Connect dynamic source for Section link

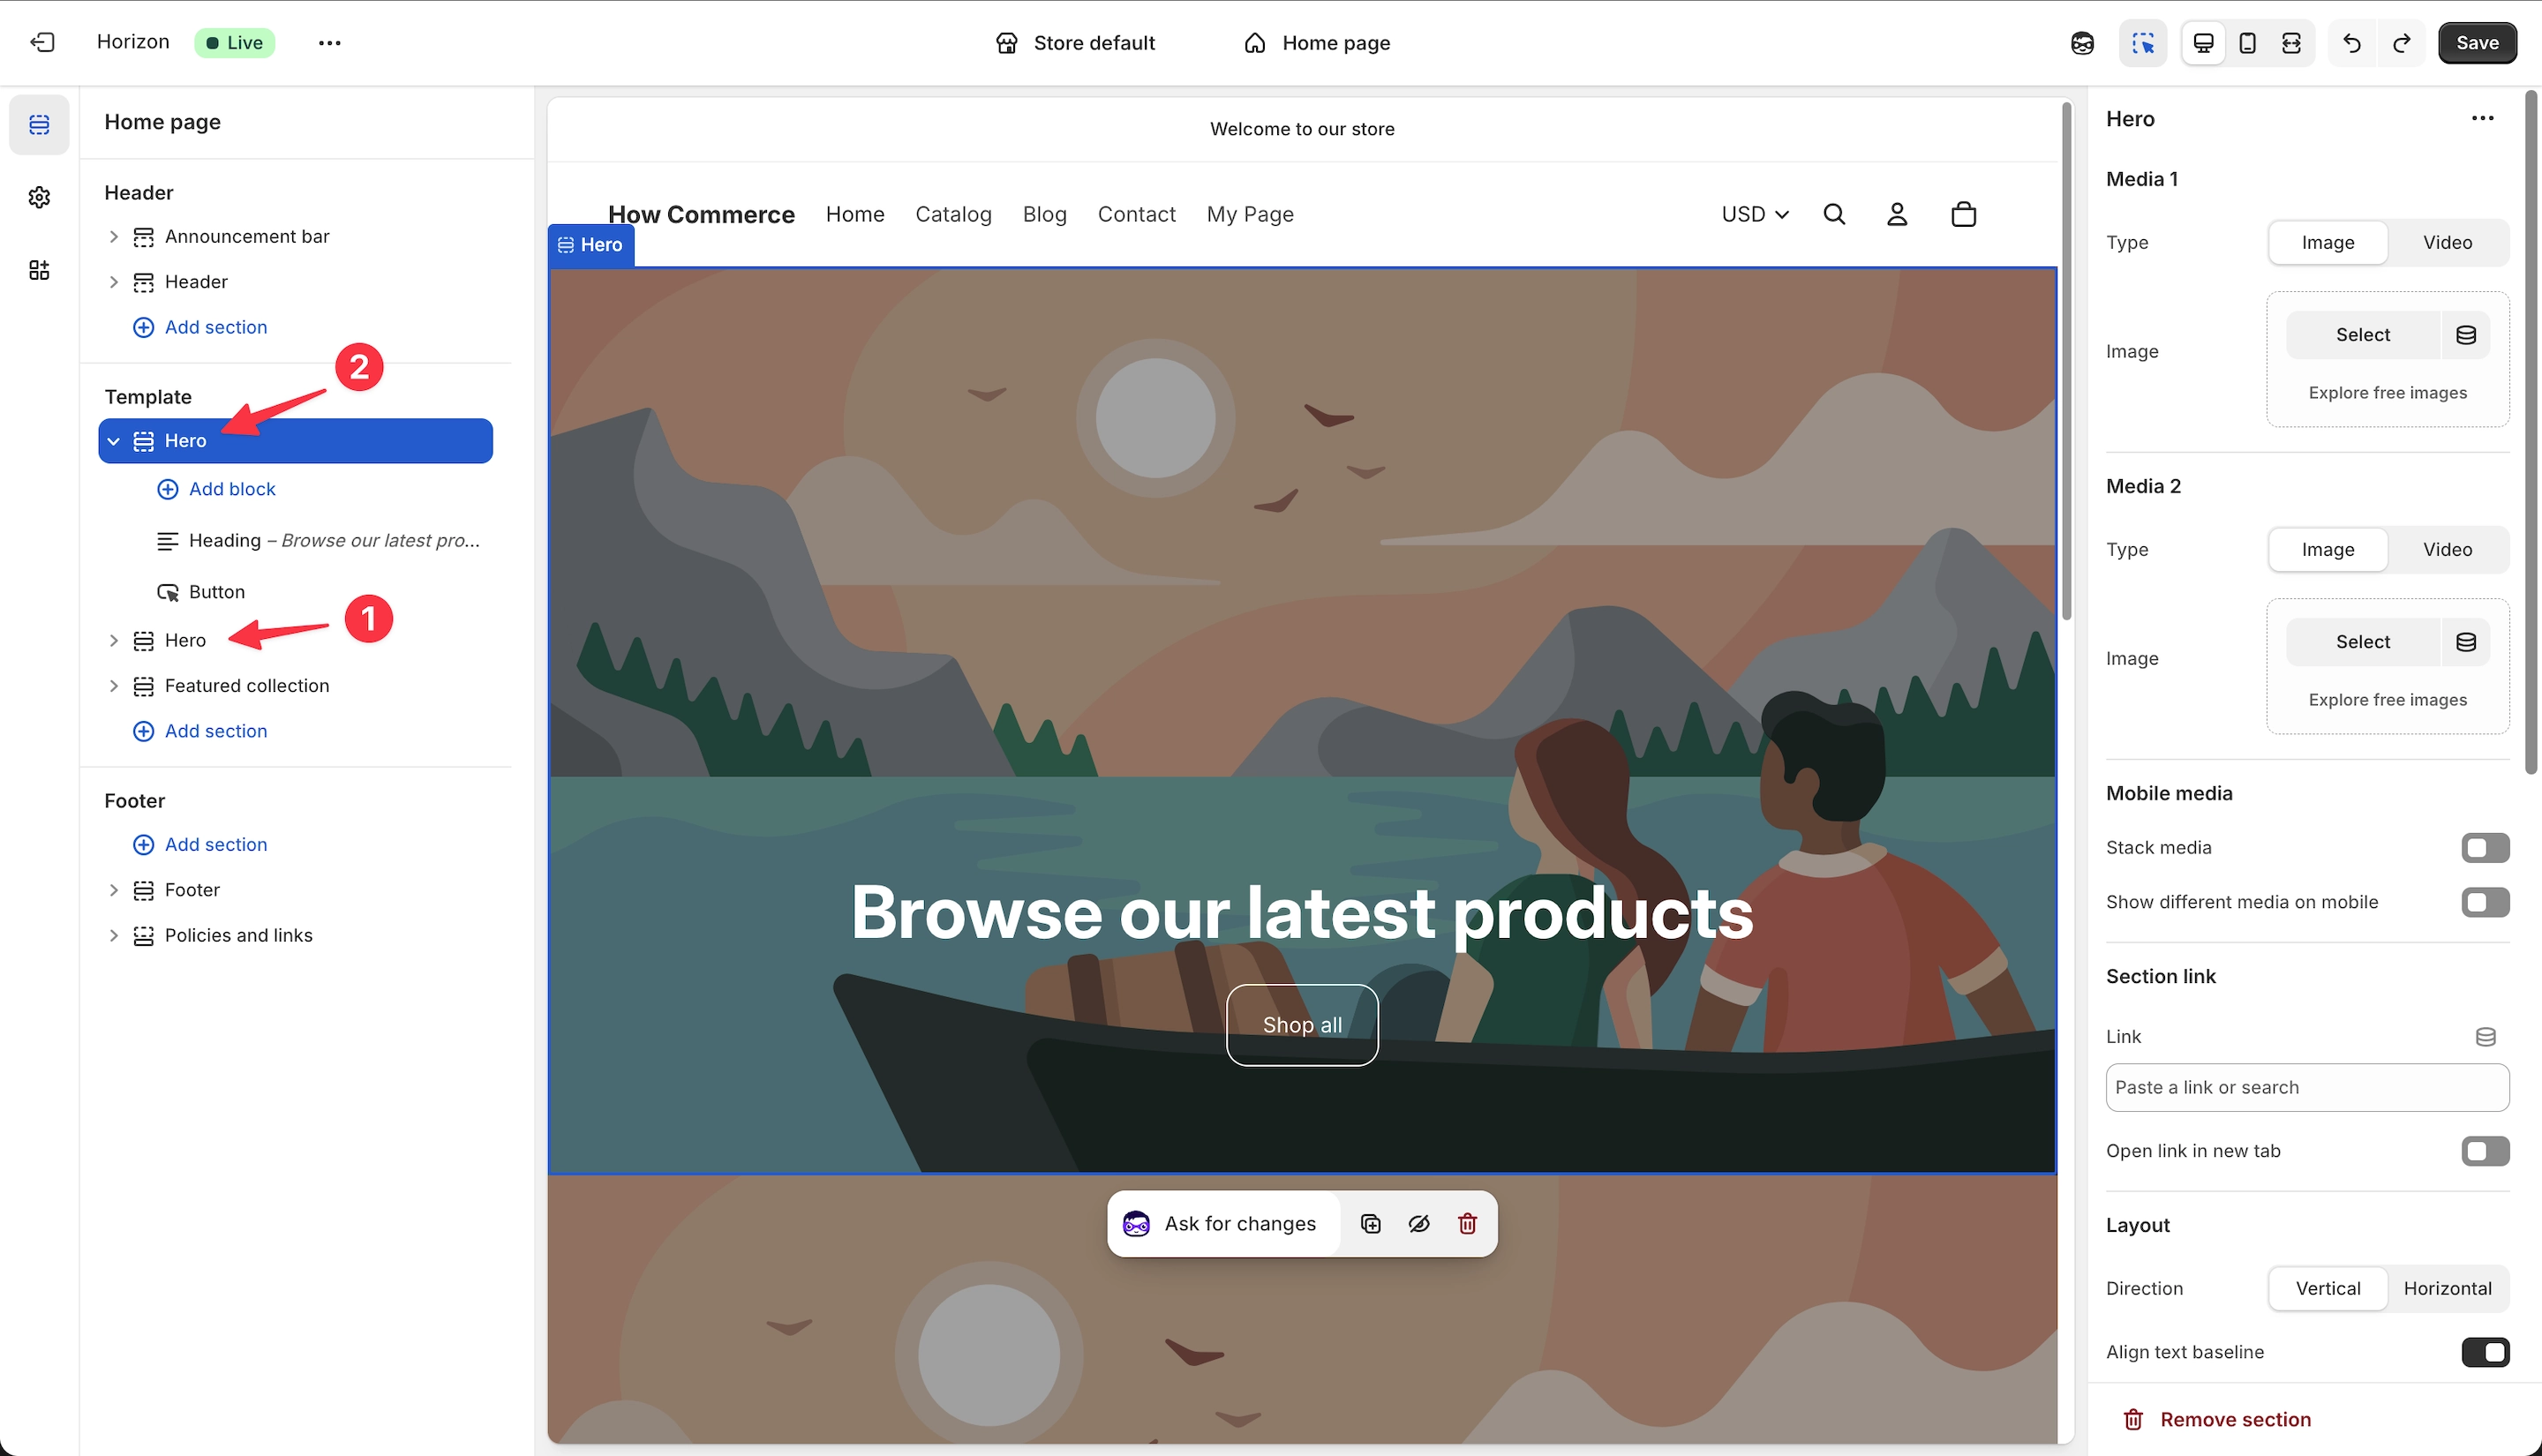pos(2485,1036)
